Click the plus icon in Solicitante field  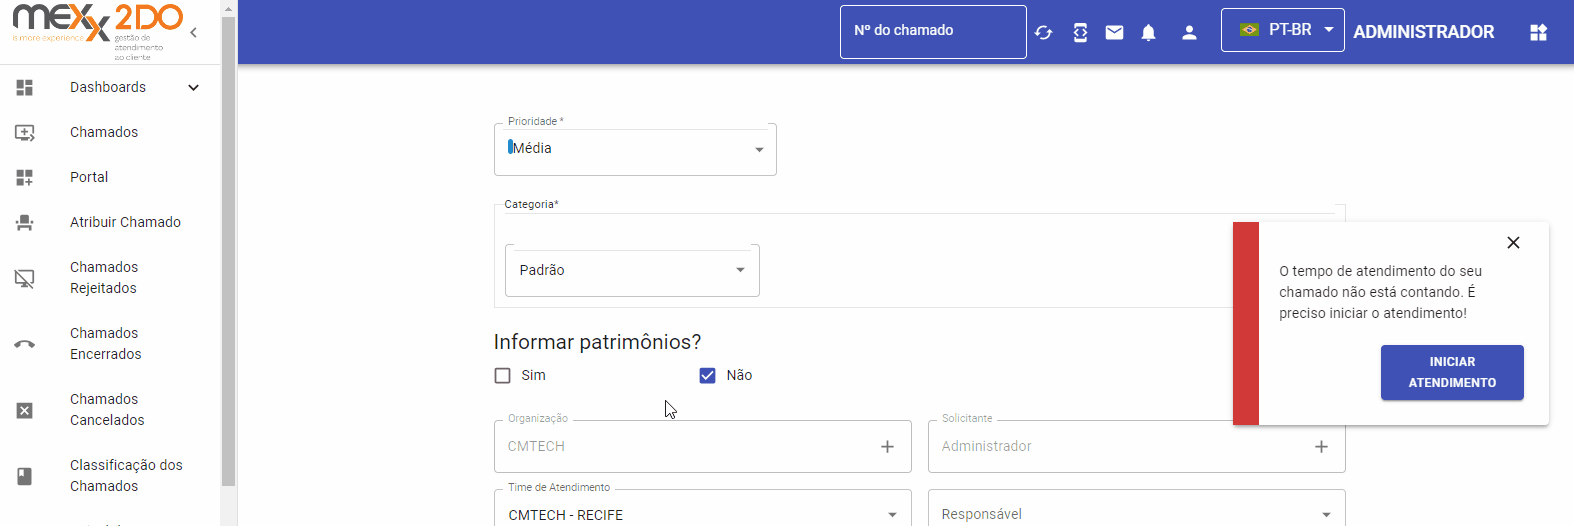[1321, 447]
